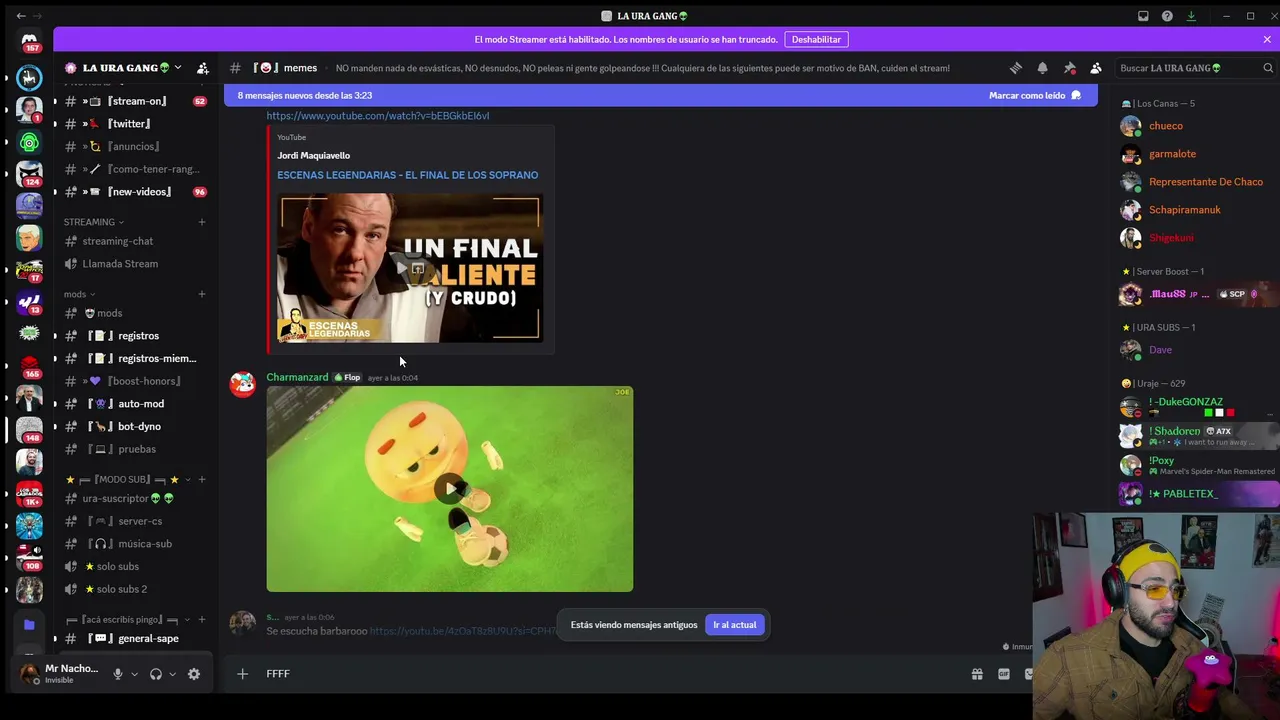Click Charmanzard's username in chat
1280x720 pixels.
click(x=297, y=378)
